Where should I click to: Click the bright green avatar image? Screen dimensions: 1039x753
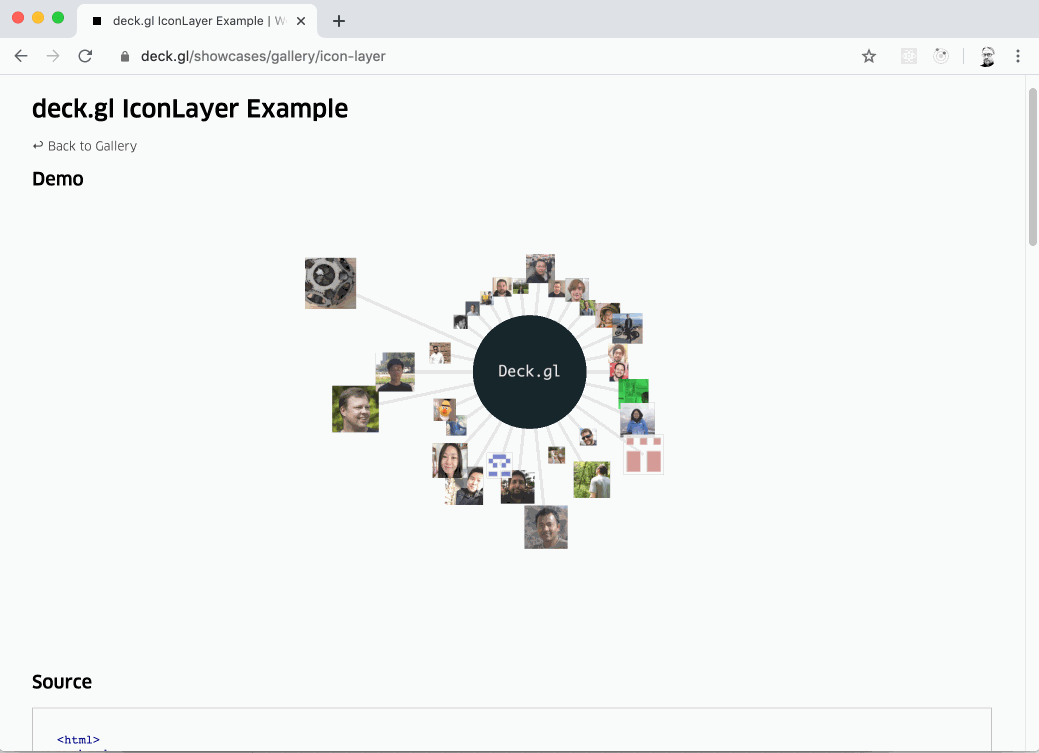coord(634,392)
